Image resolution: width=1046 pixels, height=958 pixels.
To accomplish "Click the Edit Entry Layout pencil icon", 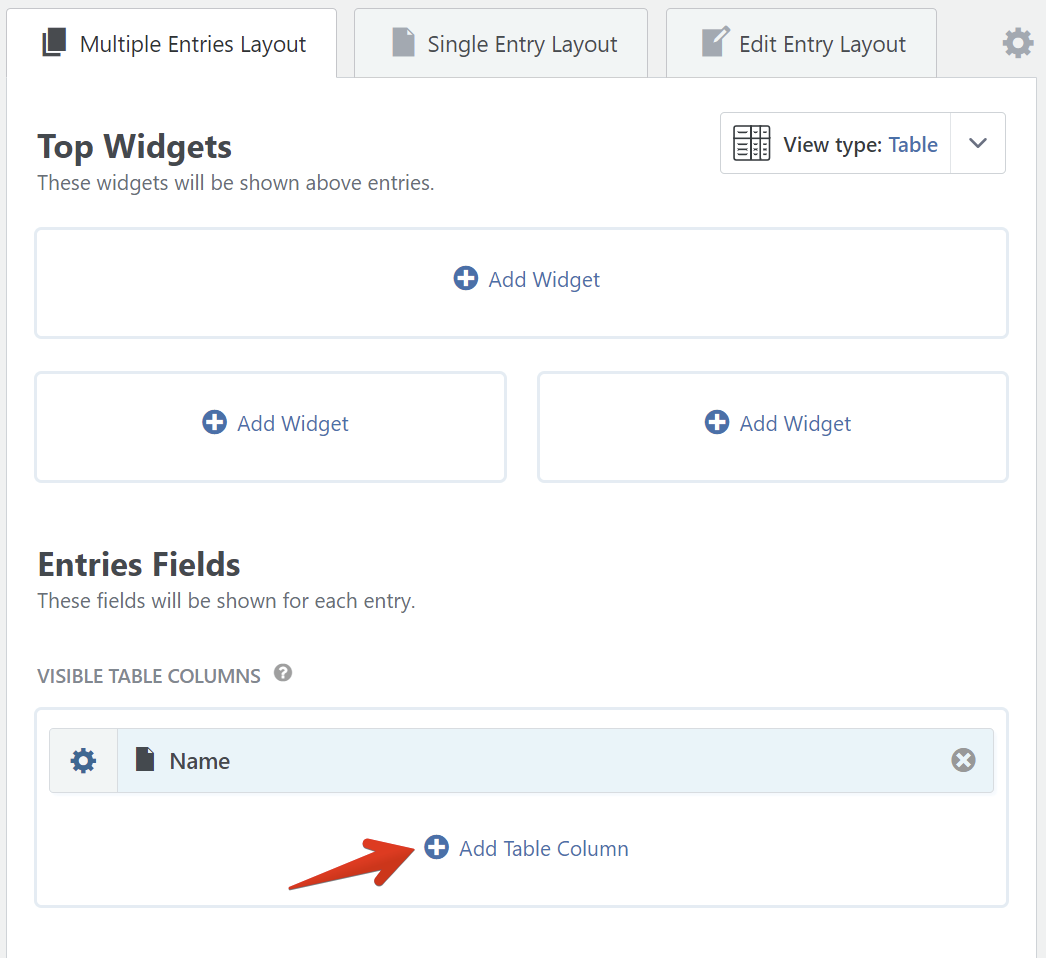I will [x=715, y=44].
